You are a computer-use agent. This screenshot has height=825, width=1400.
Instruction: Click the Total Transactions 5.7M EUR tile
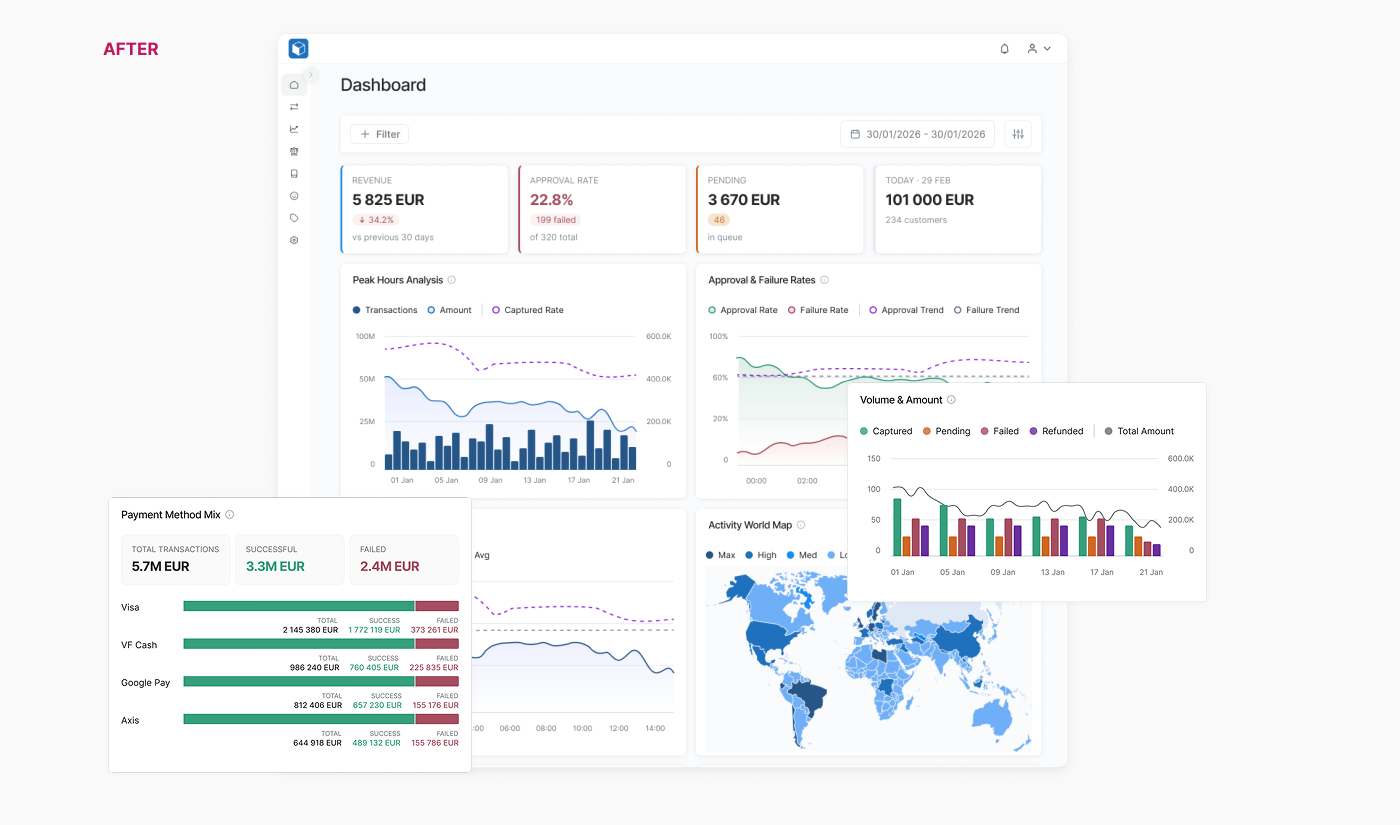tap(175, 559)
